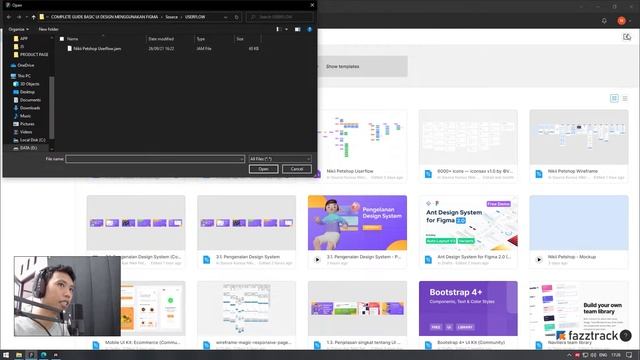Open 3.1. Pengenalan Design System file card
This screenshot has width=640, height=360.
tap(247, 231)
